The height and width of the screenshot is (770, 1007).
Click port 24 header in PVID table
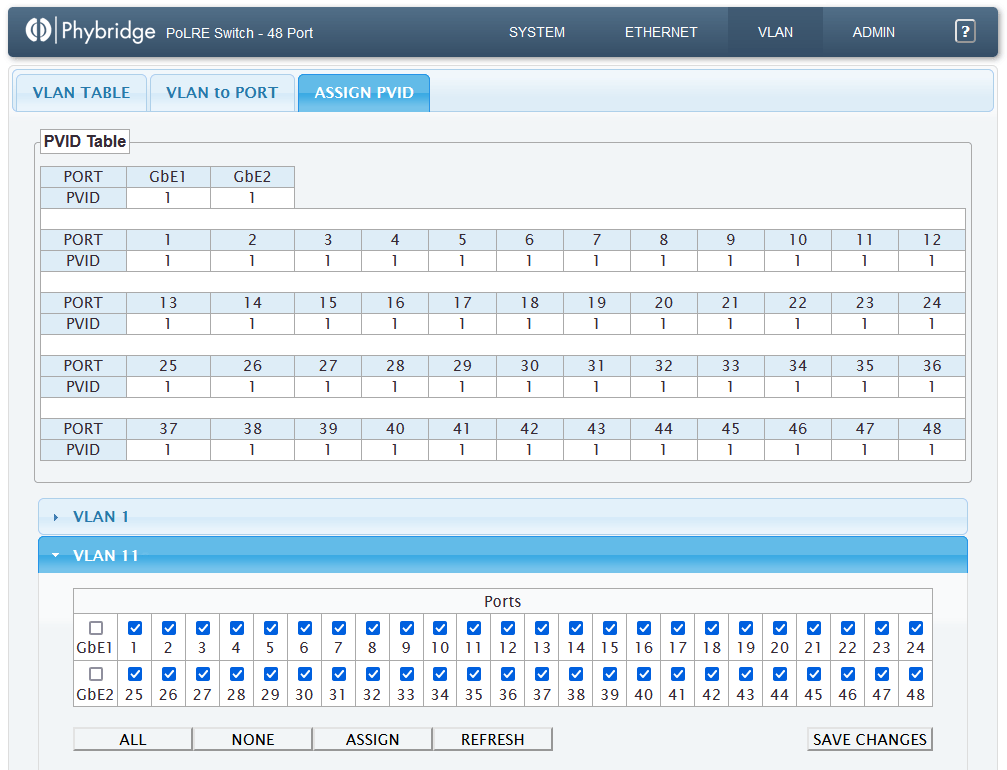coord(932,302)
